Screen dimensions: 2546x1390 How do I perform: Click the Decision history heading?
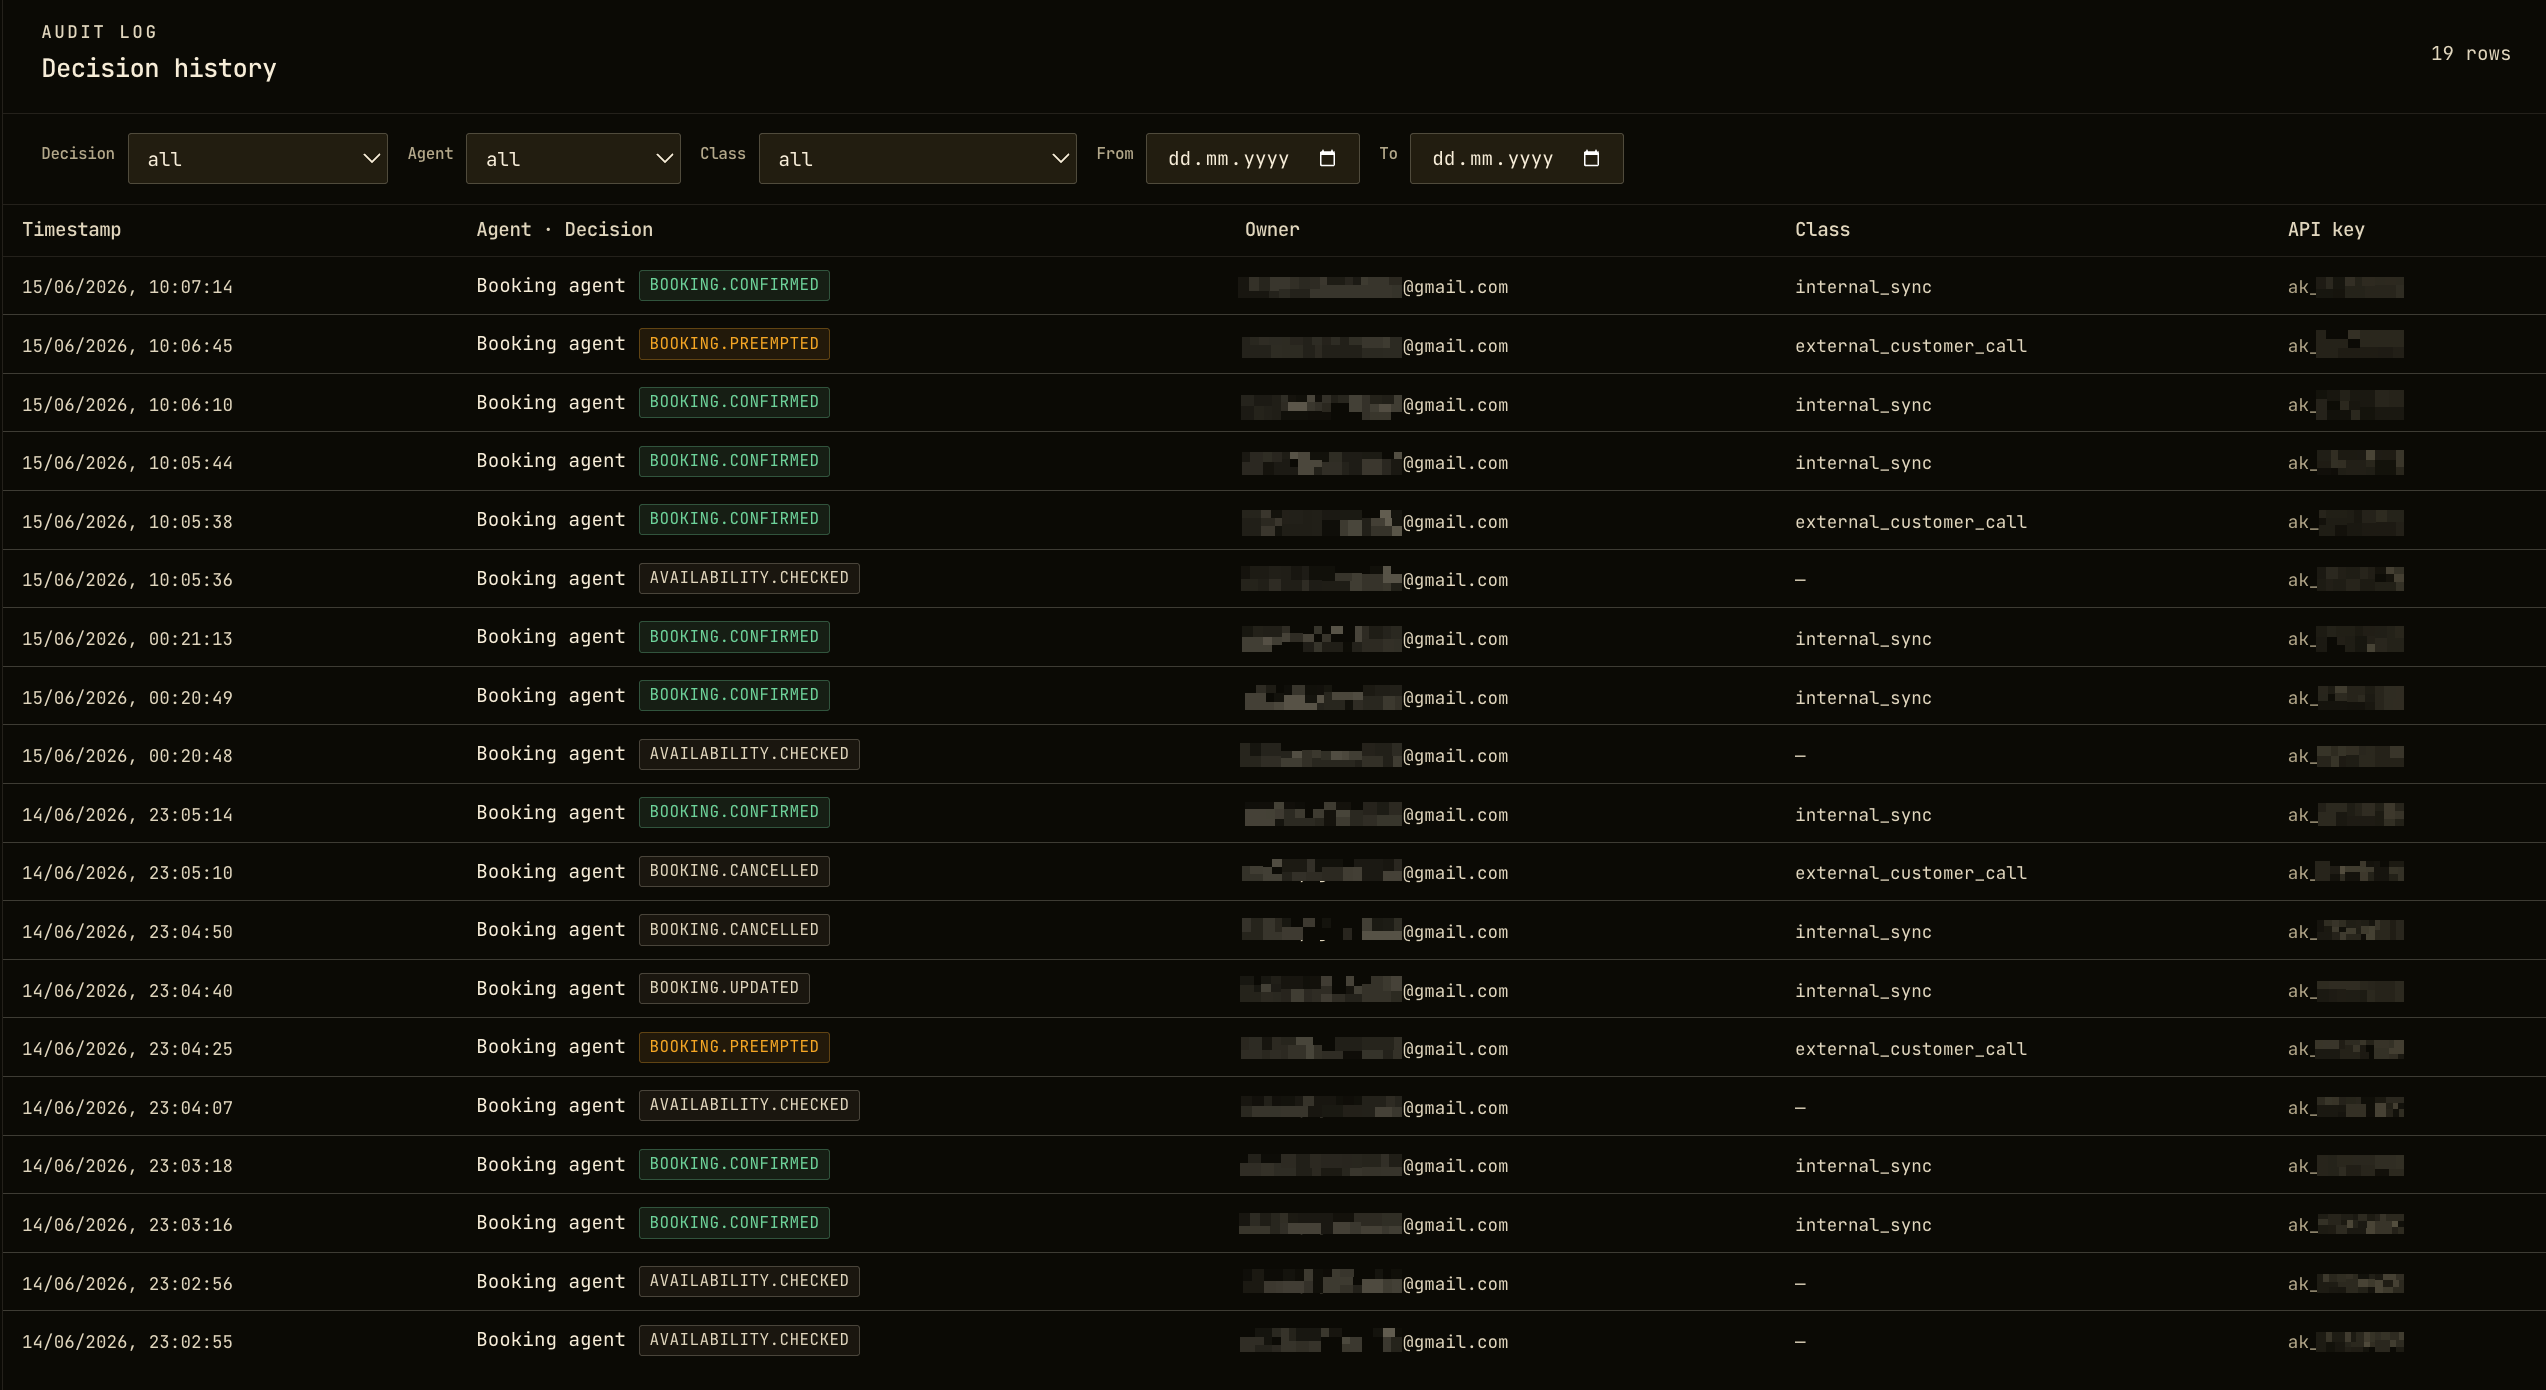[x=159, y=68]
